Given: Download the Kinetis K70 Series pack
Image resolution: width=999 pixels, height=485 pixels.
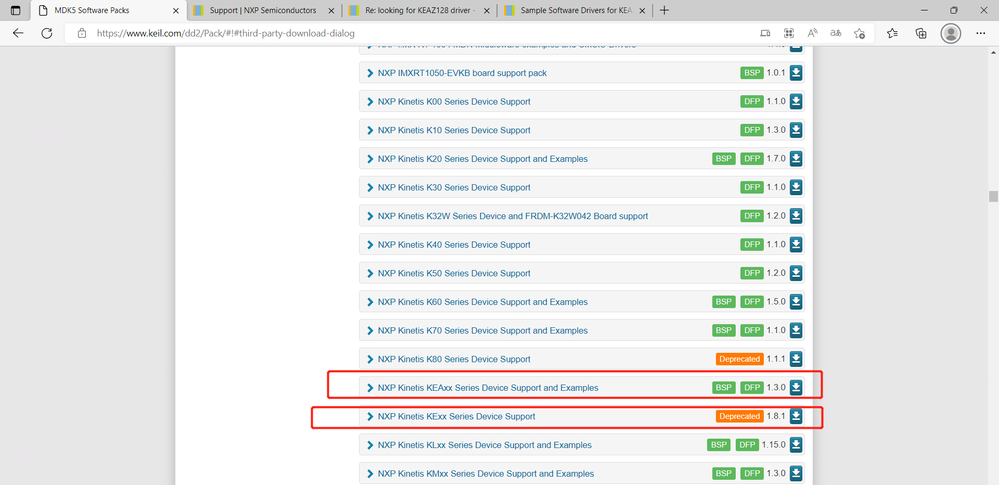Looking at the screenshot, I should coord(796,330).
